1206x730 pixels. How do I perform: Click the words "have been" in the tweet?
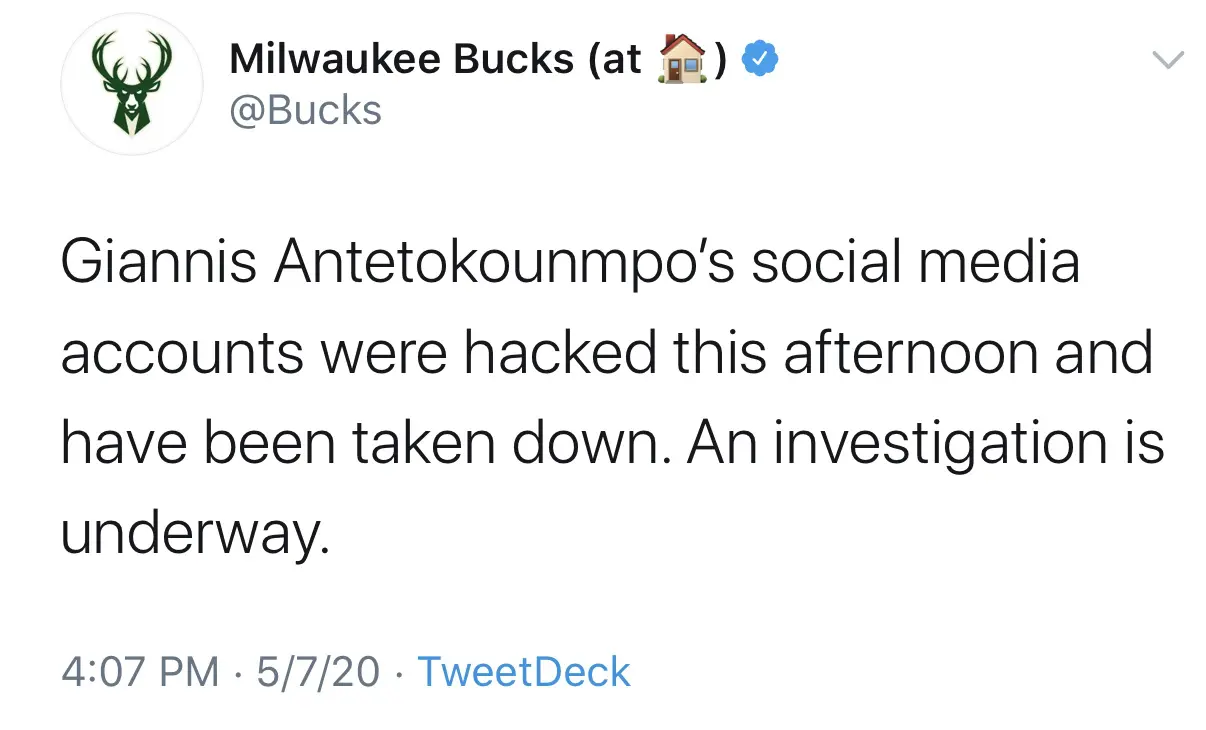coord(198,445)
